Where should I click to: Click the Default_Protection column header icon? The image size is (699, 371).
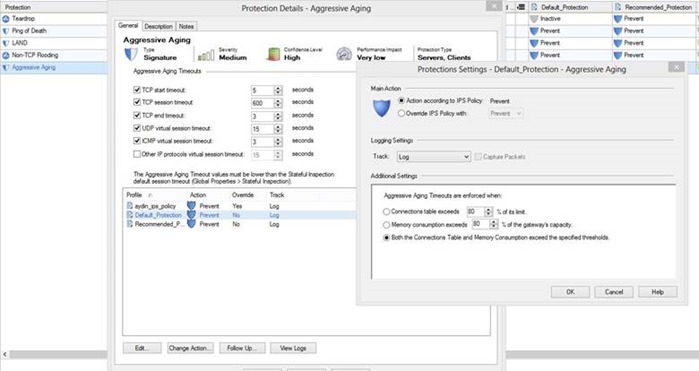click(534, 7)
